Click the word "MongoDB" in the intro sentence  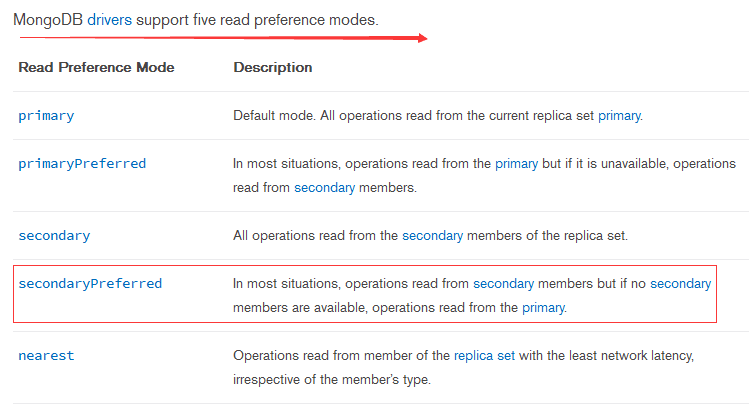click(47, 19)
